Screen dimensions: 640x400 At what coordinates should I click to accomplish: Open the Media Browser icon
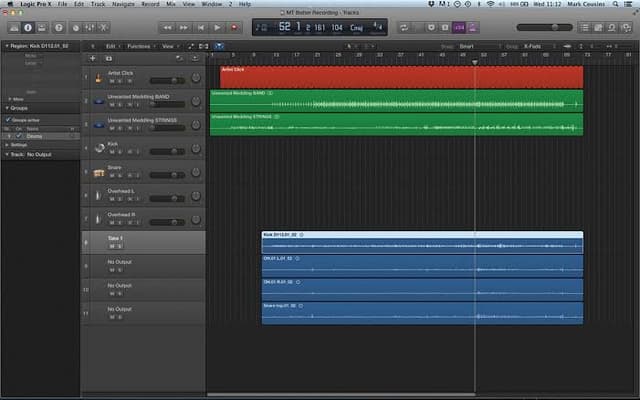(625, 28)
